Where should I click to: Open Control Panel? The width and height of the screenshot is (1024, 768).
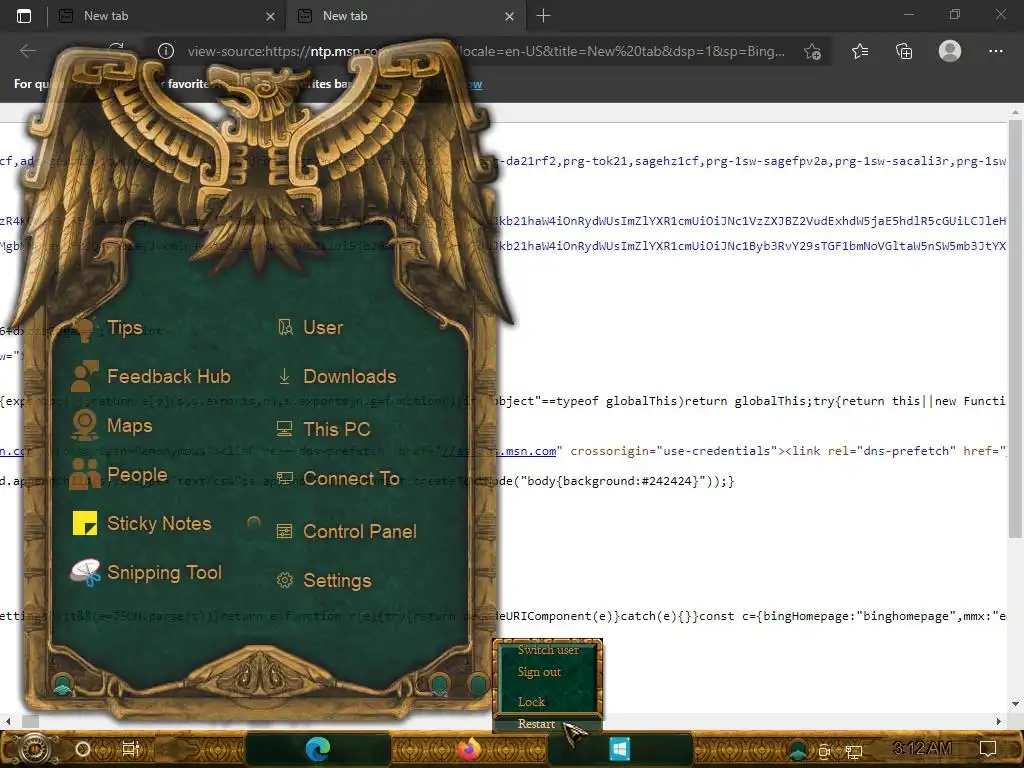[347, 532]
